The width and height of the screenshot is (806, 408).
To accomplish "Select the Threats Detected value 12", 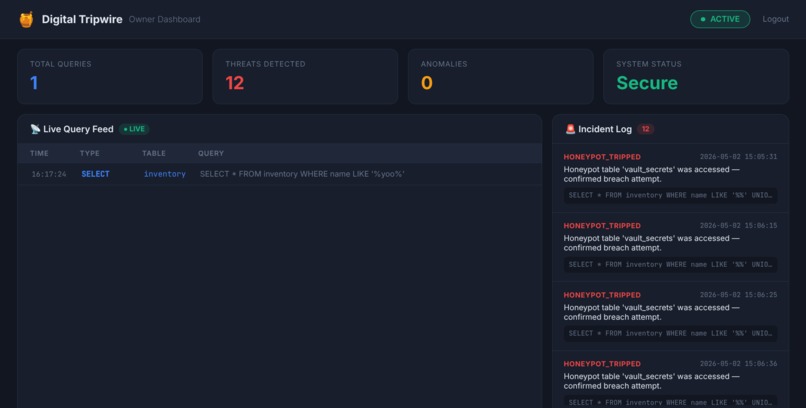I will (234, 83).
